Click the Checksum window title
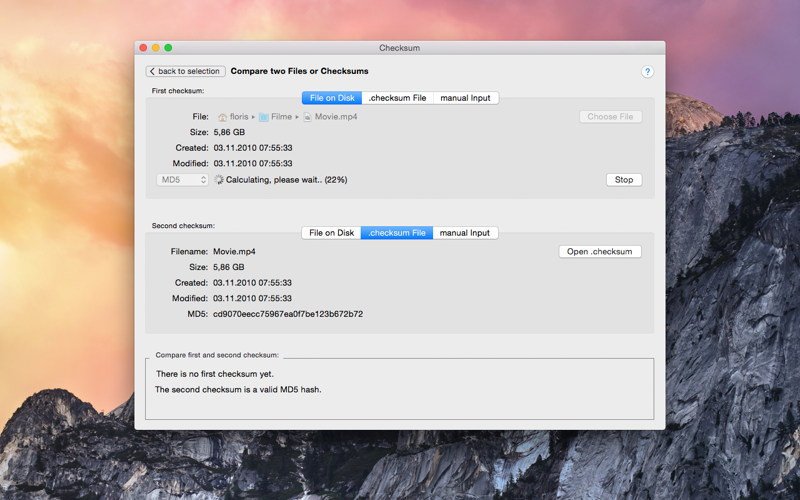800x500 pixels. 399,48
